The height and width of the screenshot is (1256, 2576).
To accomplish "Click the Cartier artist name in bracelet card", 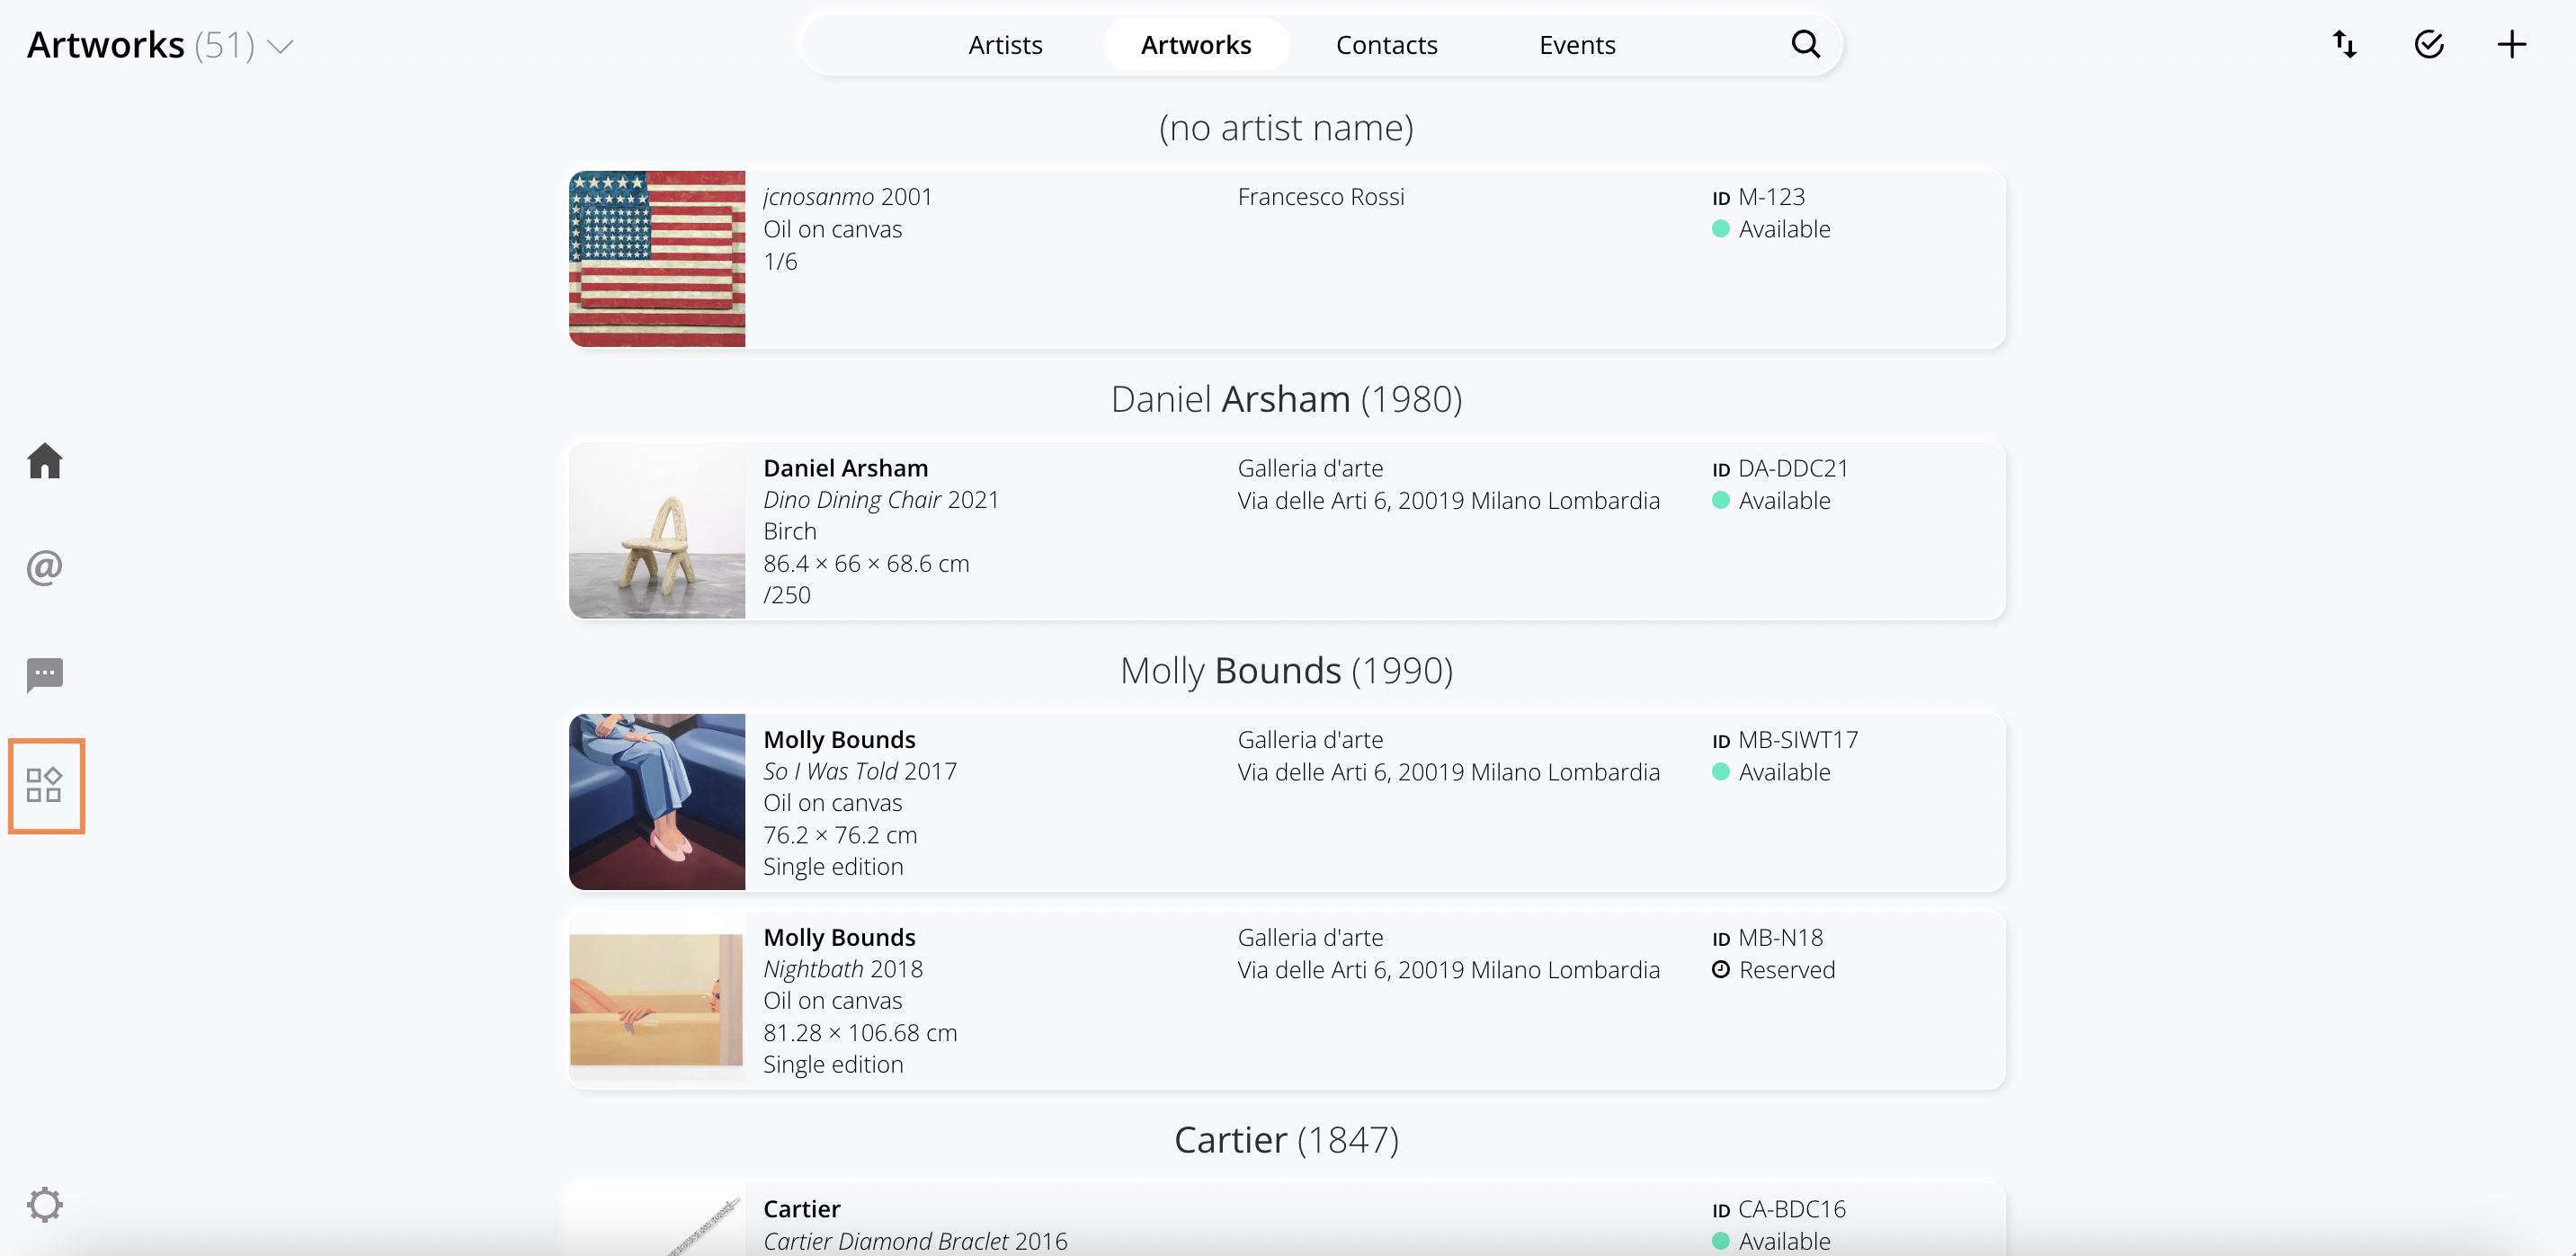I will pos(802,1209).
